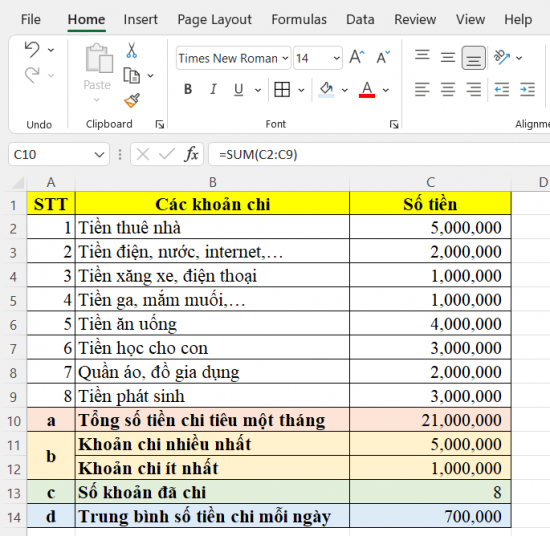The image size is (550, 536).
Task: Expand borders options dropdown arrow
Action: [301, 90]
